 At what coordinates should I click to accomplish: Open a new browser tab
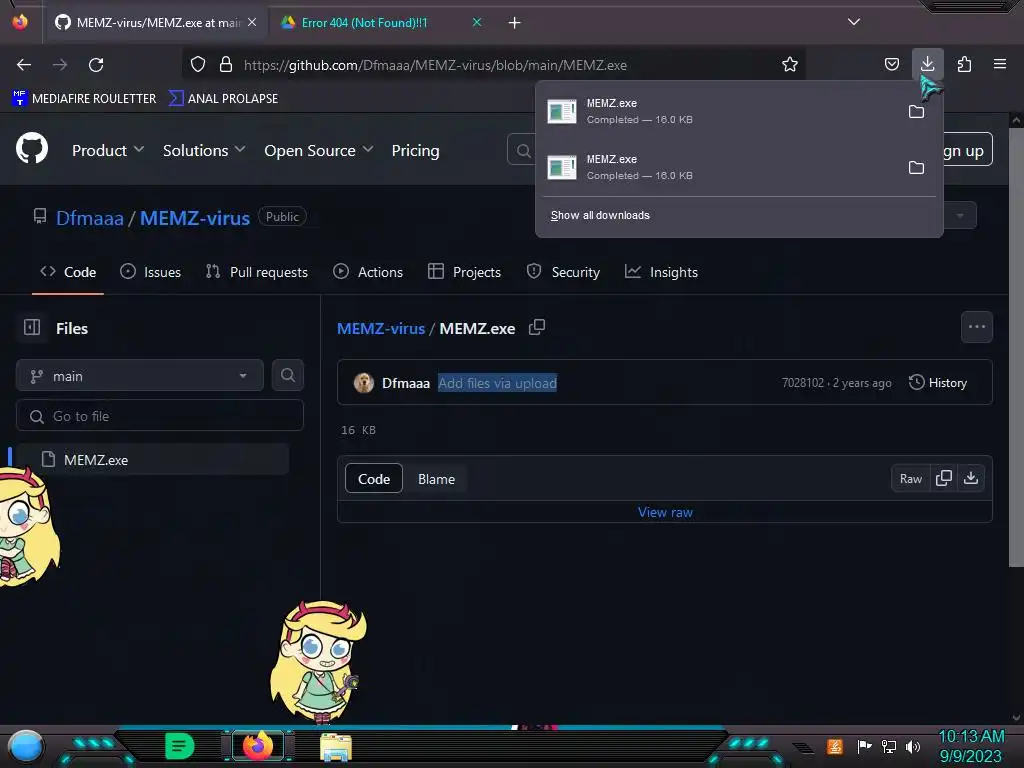pos(515,23)
